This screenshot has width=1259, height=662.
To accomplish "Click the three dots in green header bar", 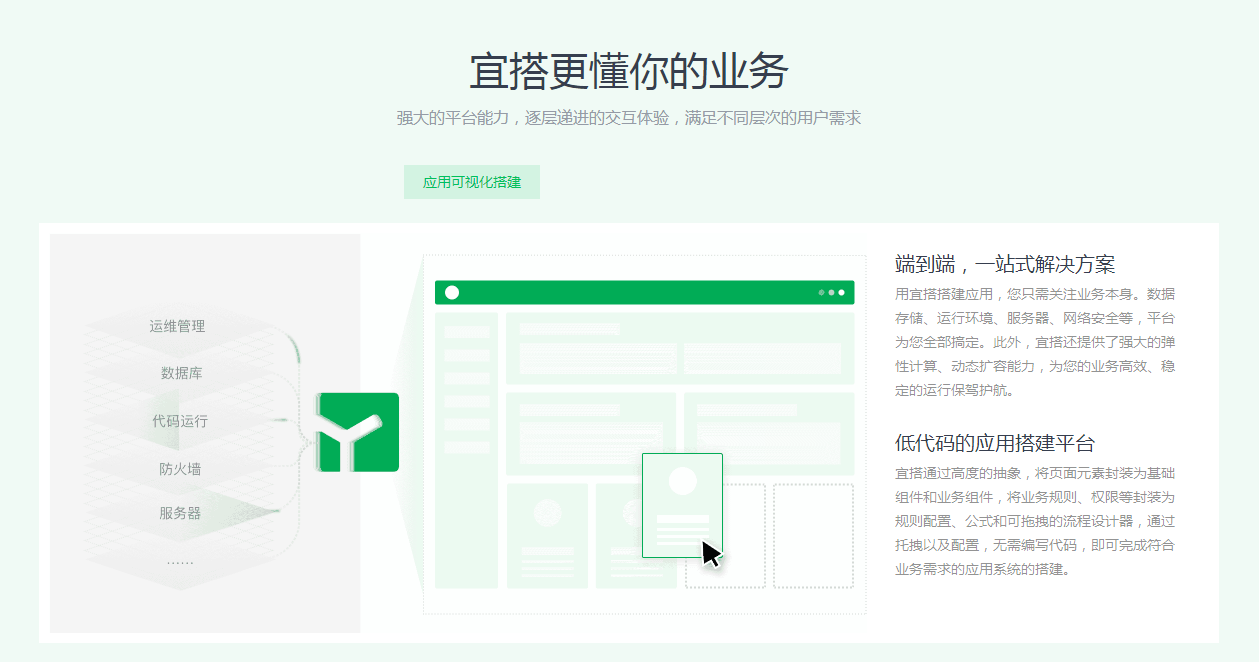I will (832, 292).
